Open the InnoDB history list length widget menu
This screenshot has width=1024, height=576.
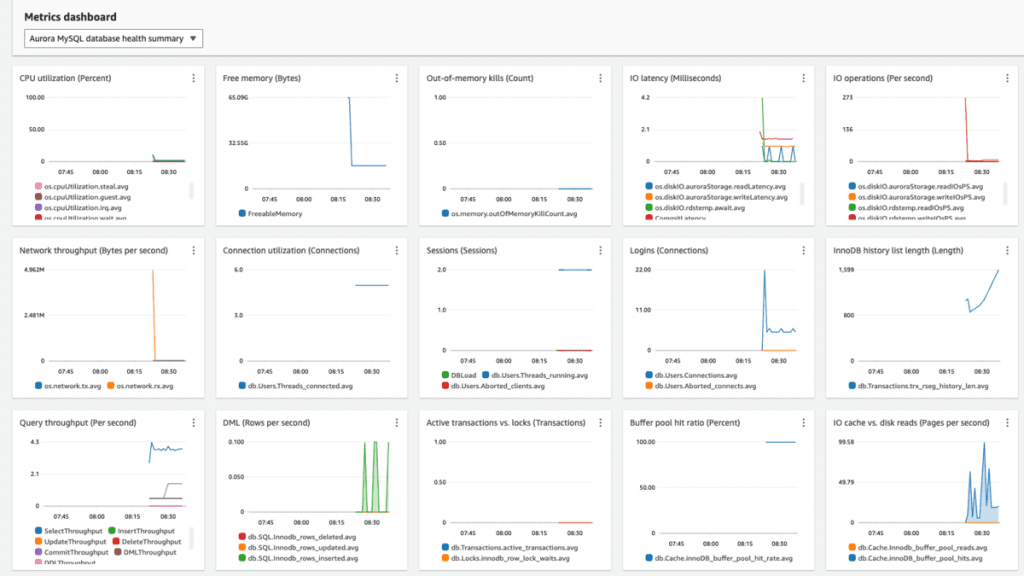1004,250
